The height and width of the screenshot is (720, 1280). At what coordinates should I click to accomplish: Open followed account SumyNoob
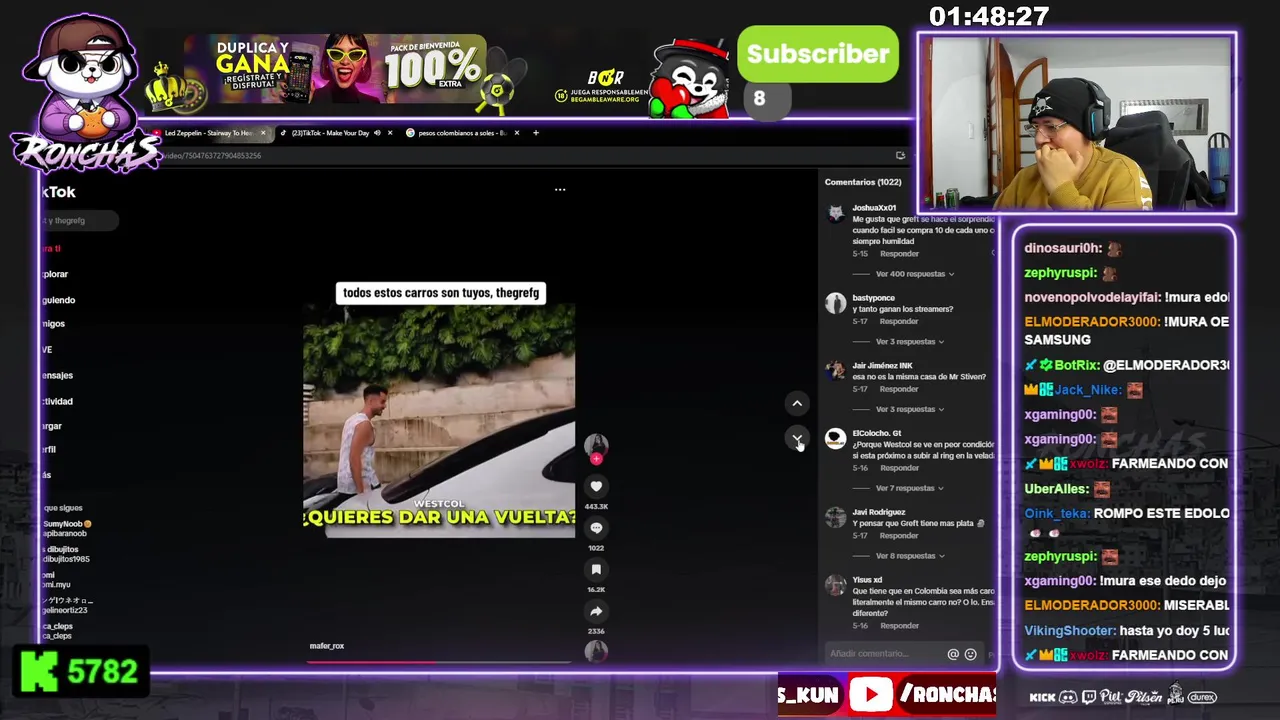coord(67,529)
